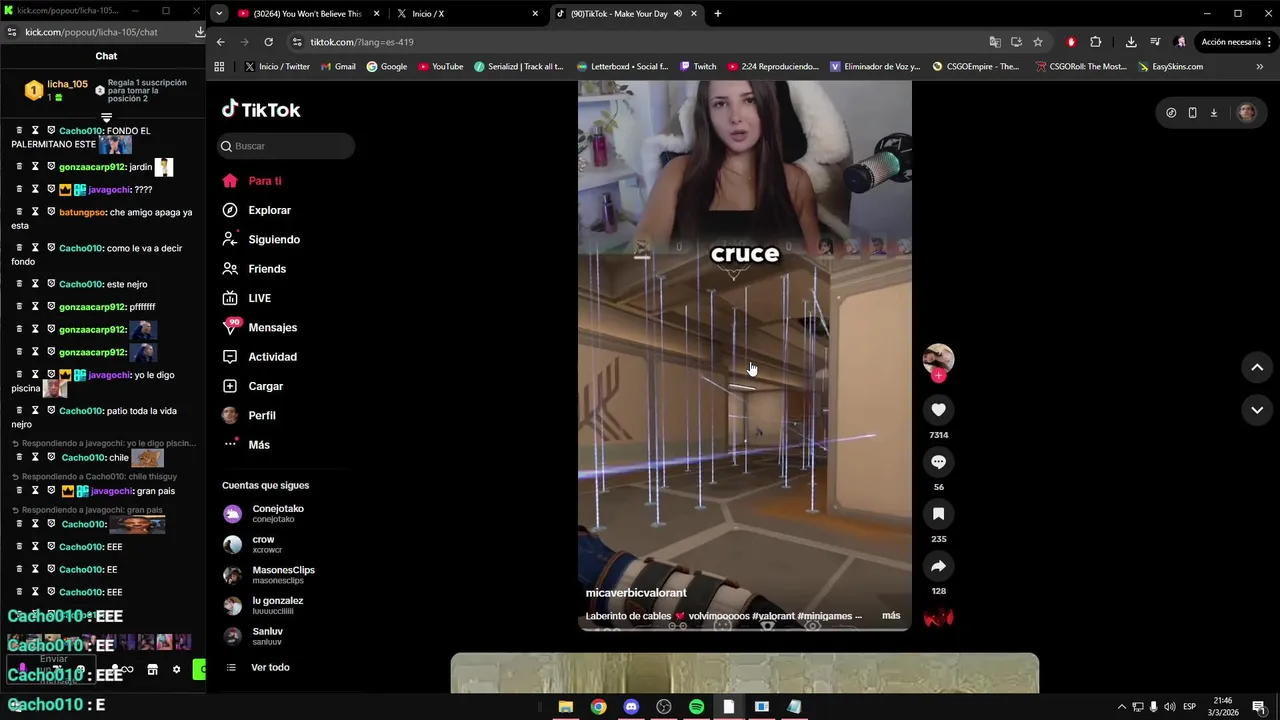
Task: Click TikTok desktop app download icon
Action: 1214,113
